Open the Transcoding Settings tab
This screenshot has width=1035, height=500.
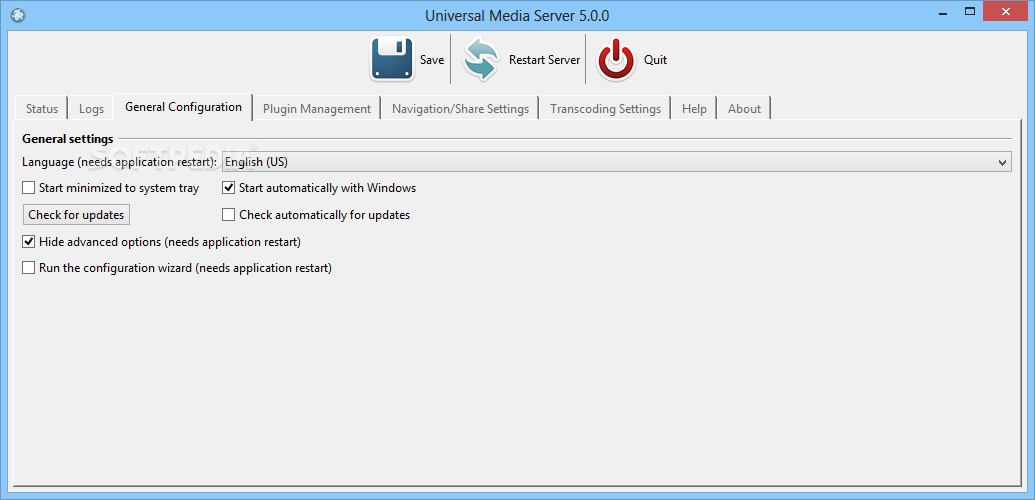605,109
